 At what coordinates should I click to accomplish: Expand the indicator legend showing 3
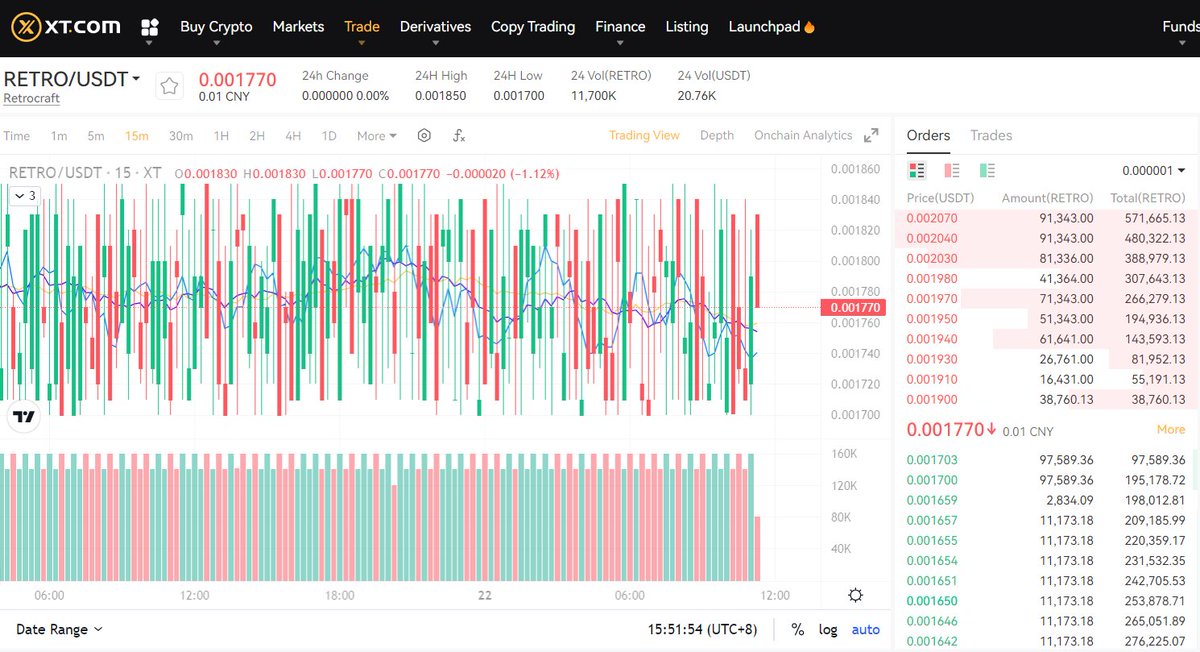24,196
